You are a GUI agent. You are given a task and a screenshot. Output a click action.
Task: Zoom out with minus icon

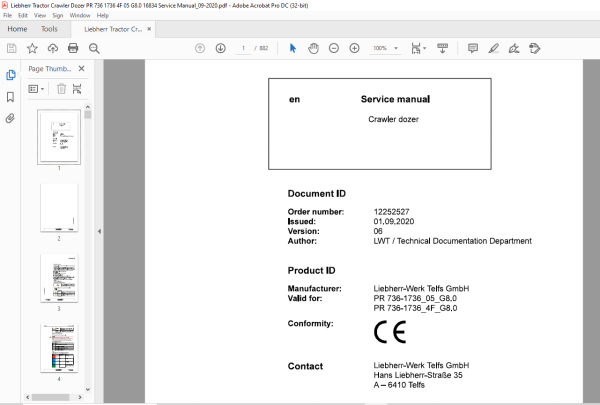(x=334, y=48)
